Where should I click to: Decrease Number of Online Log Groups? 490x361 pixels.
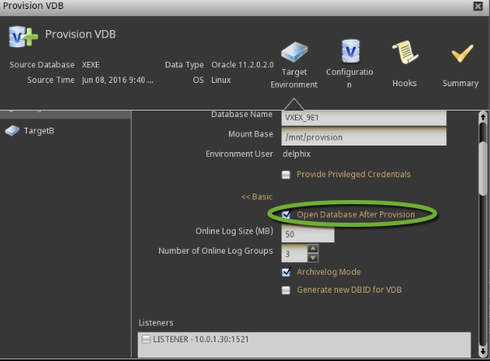coord(313,258)
